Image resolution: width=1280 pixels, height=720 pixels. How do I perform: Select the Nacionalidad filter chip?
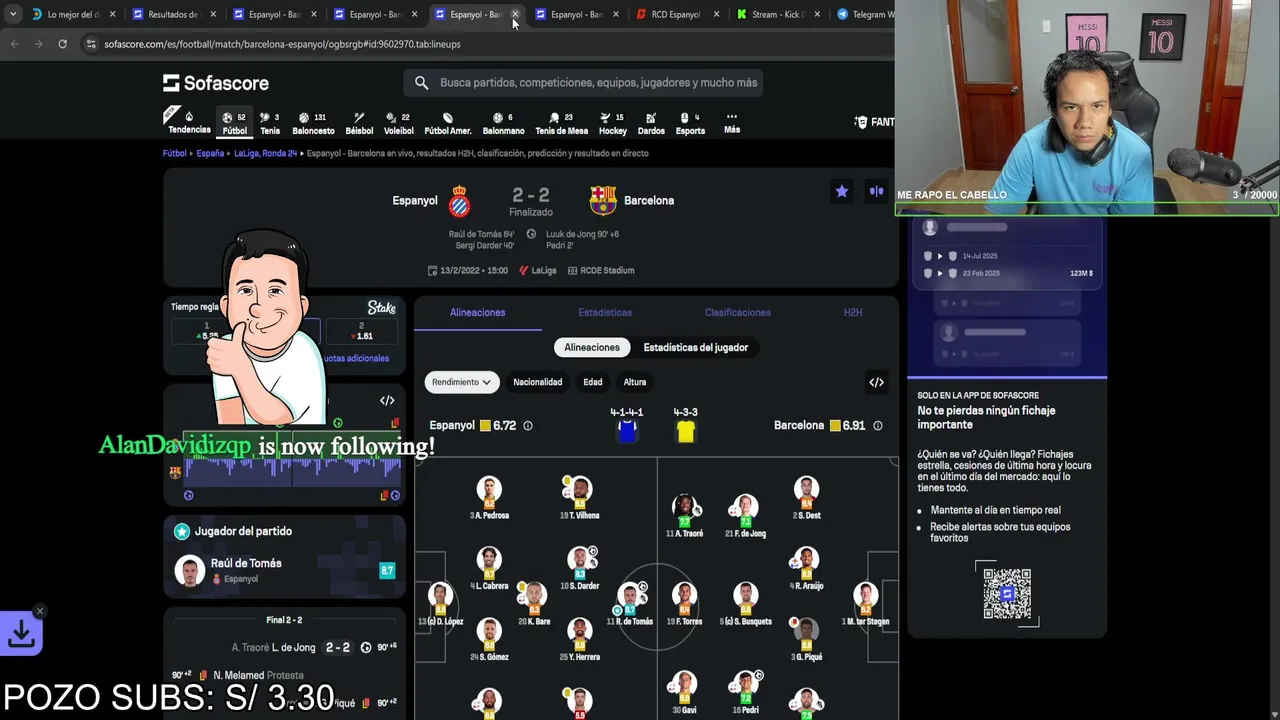pos(537,382)
